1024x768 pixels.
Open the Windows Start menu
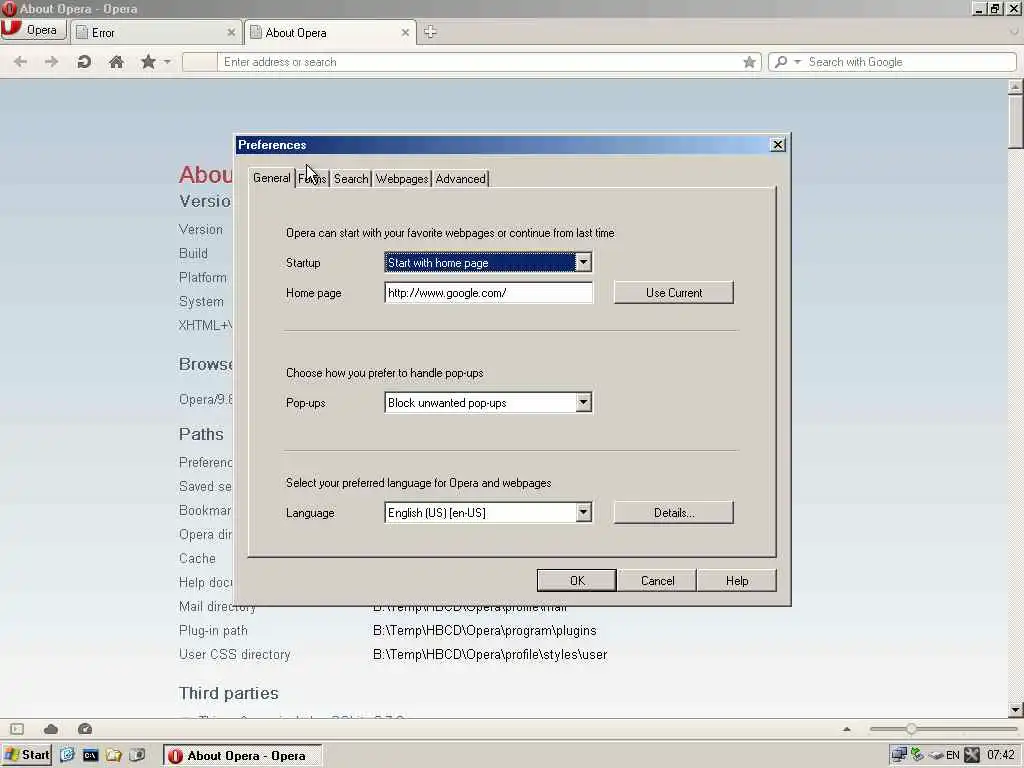(x=27, y=755)
